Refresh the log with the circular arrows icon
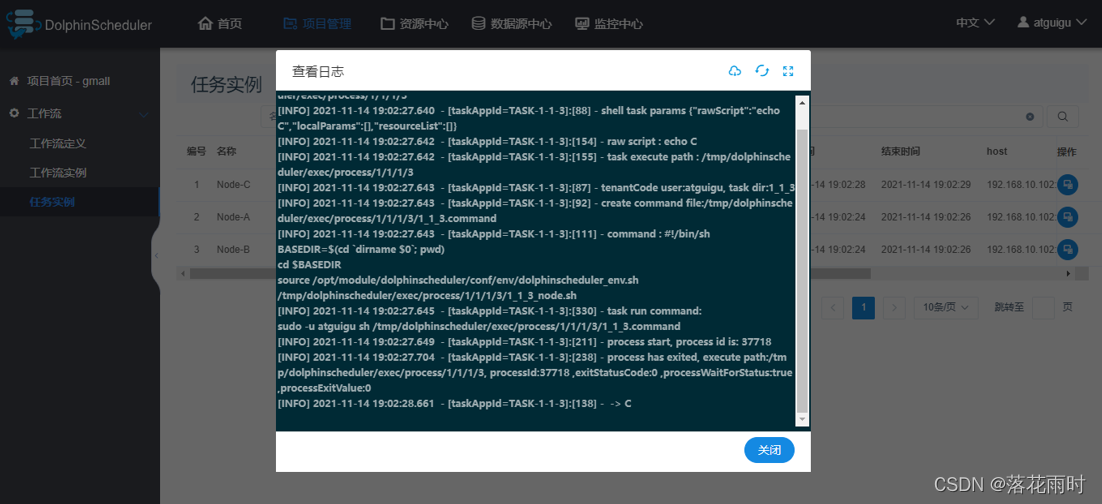This screenshot has height=504, width=1102. point(762,71)
